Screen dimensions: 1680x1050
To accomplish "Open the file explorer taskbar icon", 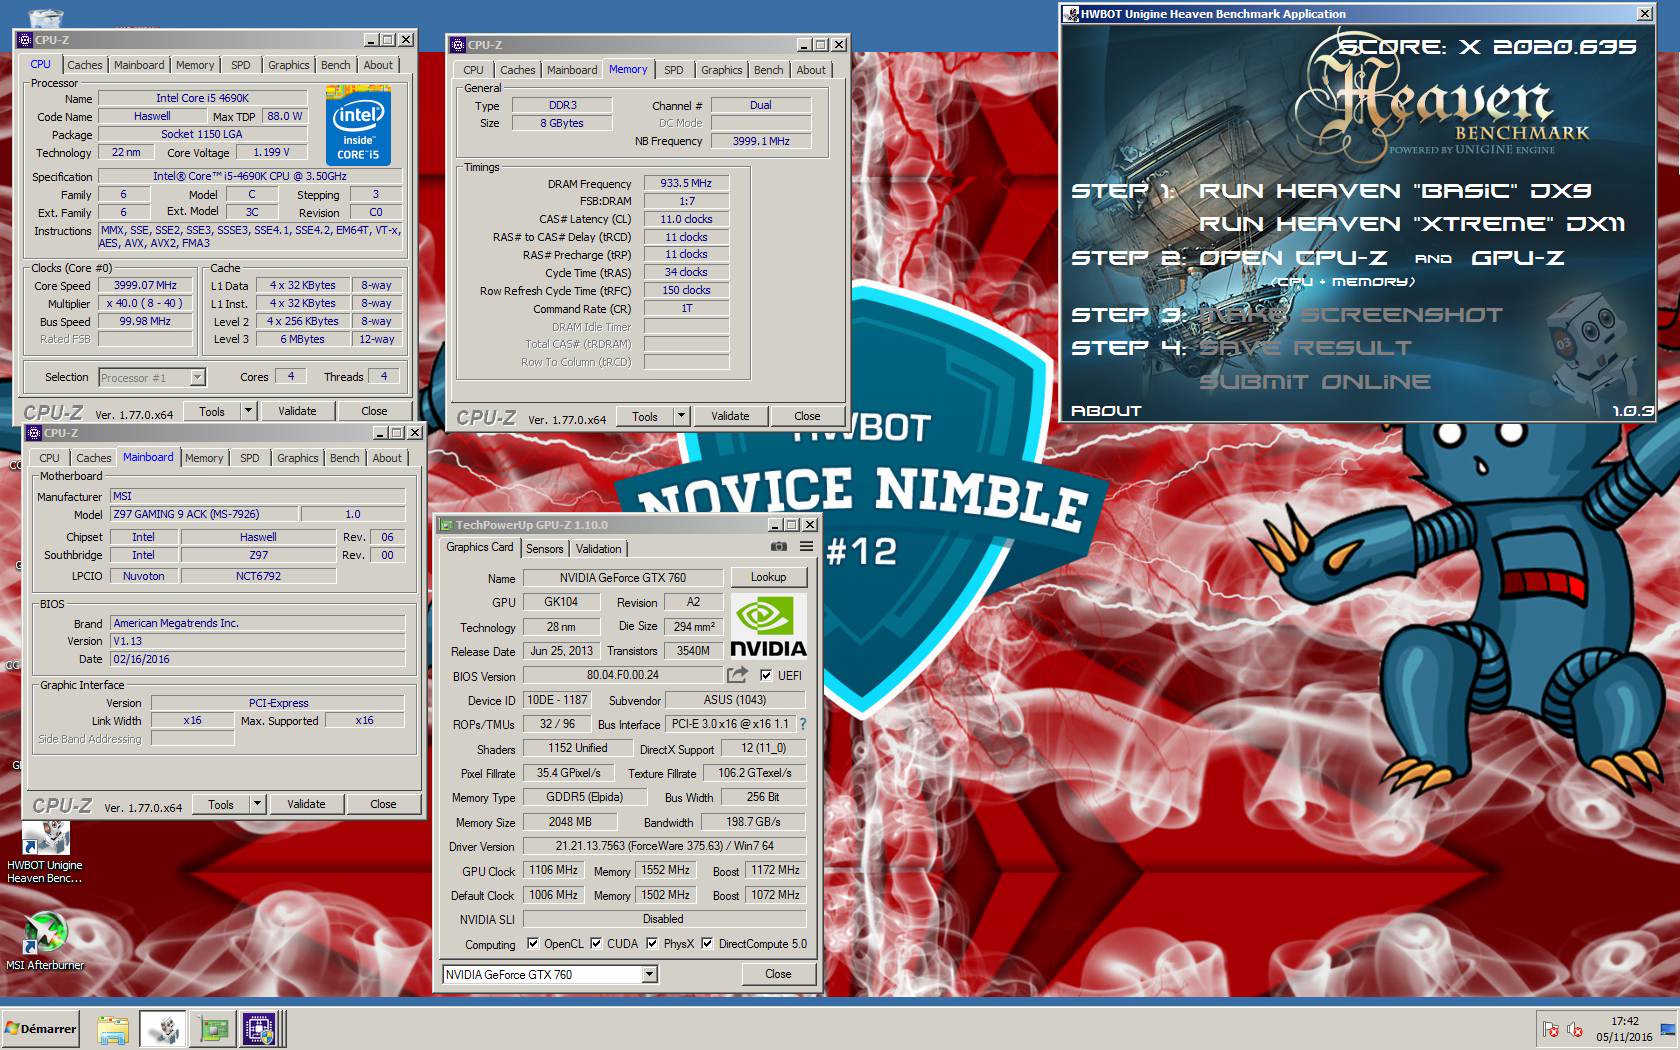I will tap(113, 1029).
